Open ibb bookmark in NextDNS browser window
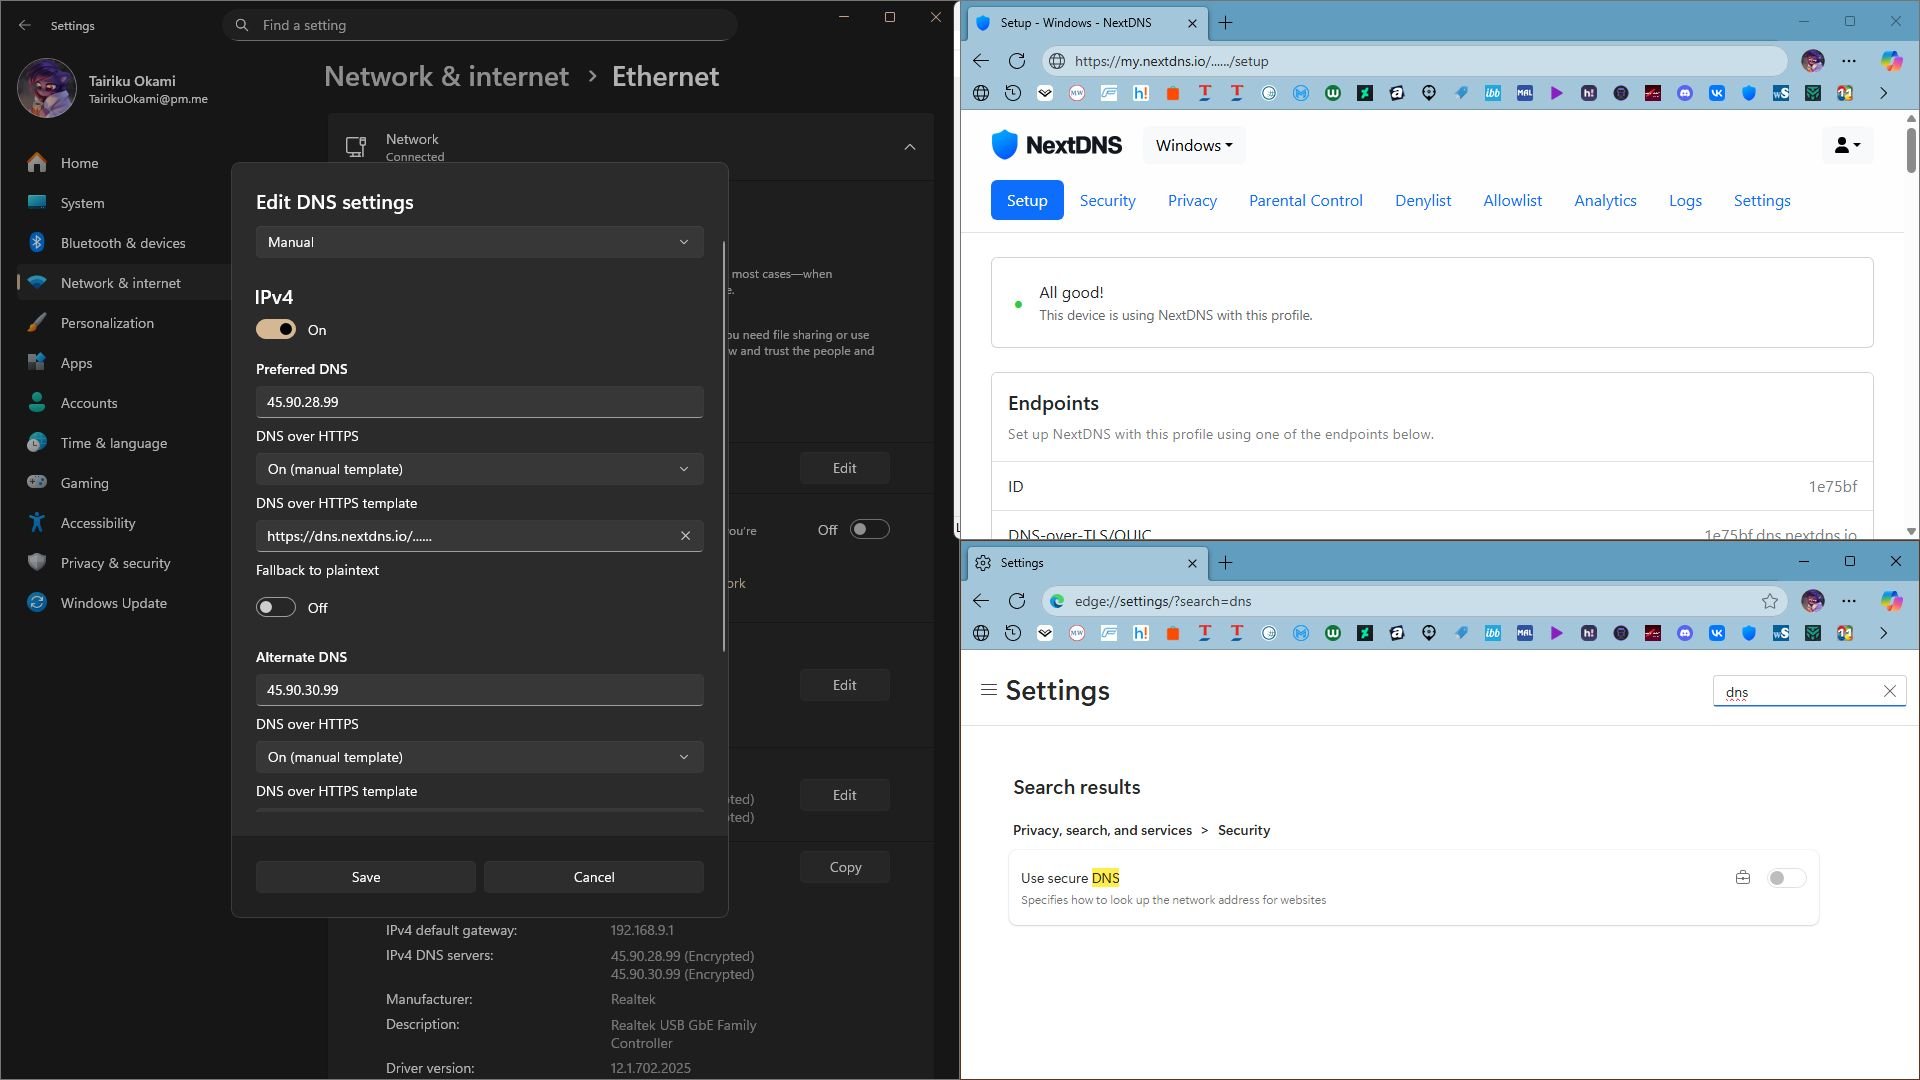Screen dimensions: 1920x1080 1493,93
